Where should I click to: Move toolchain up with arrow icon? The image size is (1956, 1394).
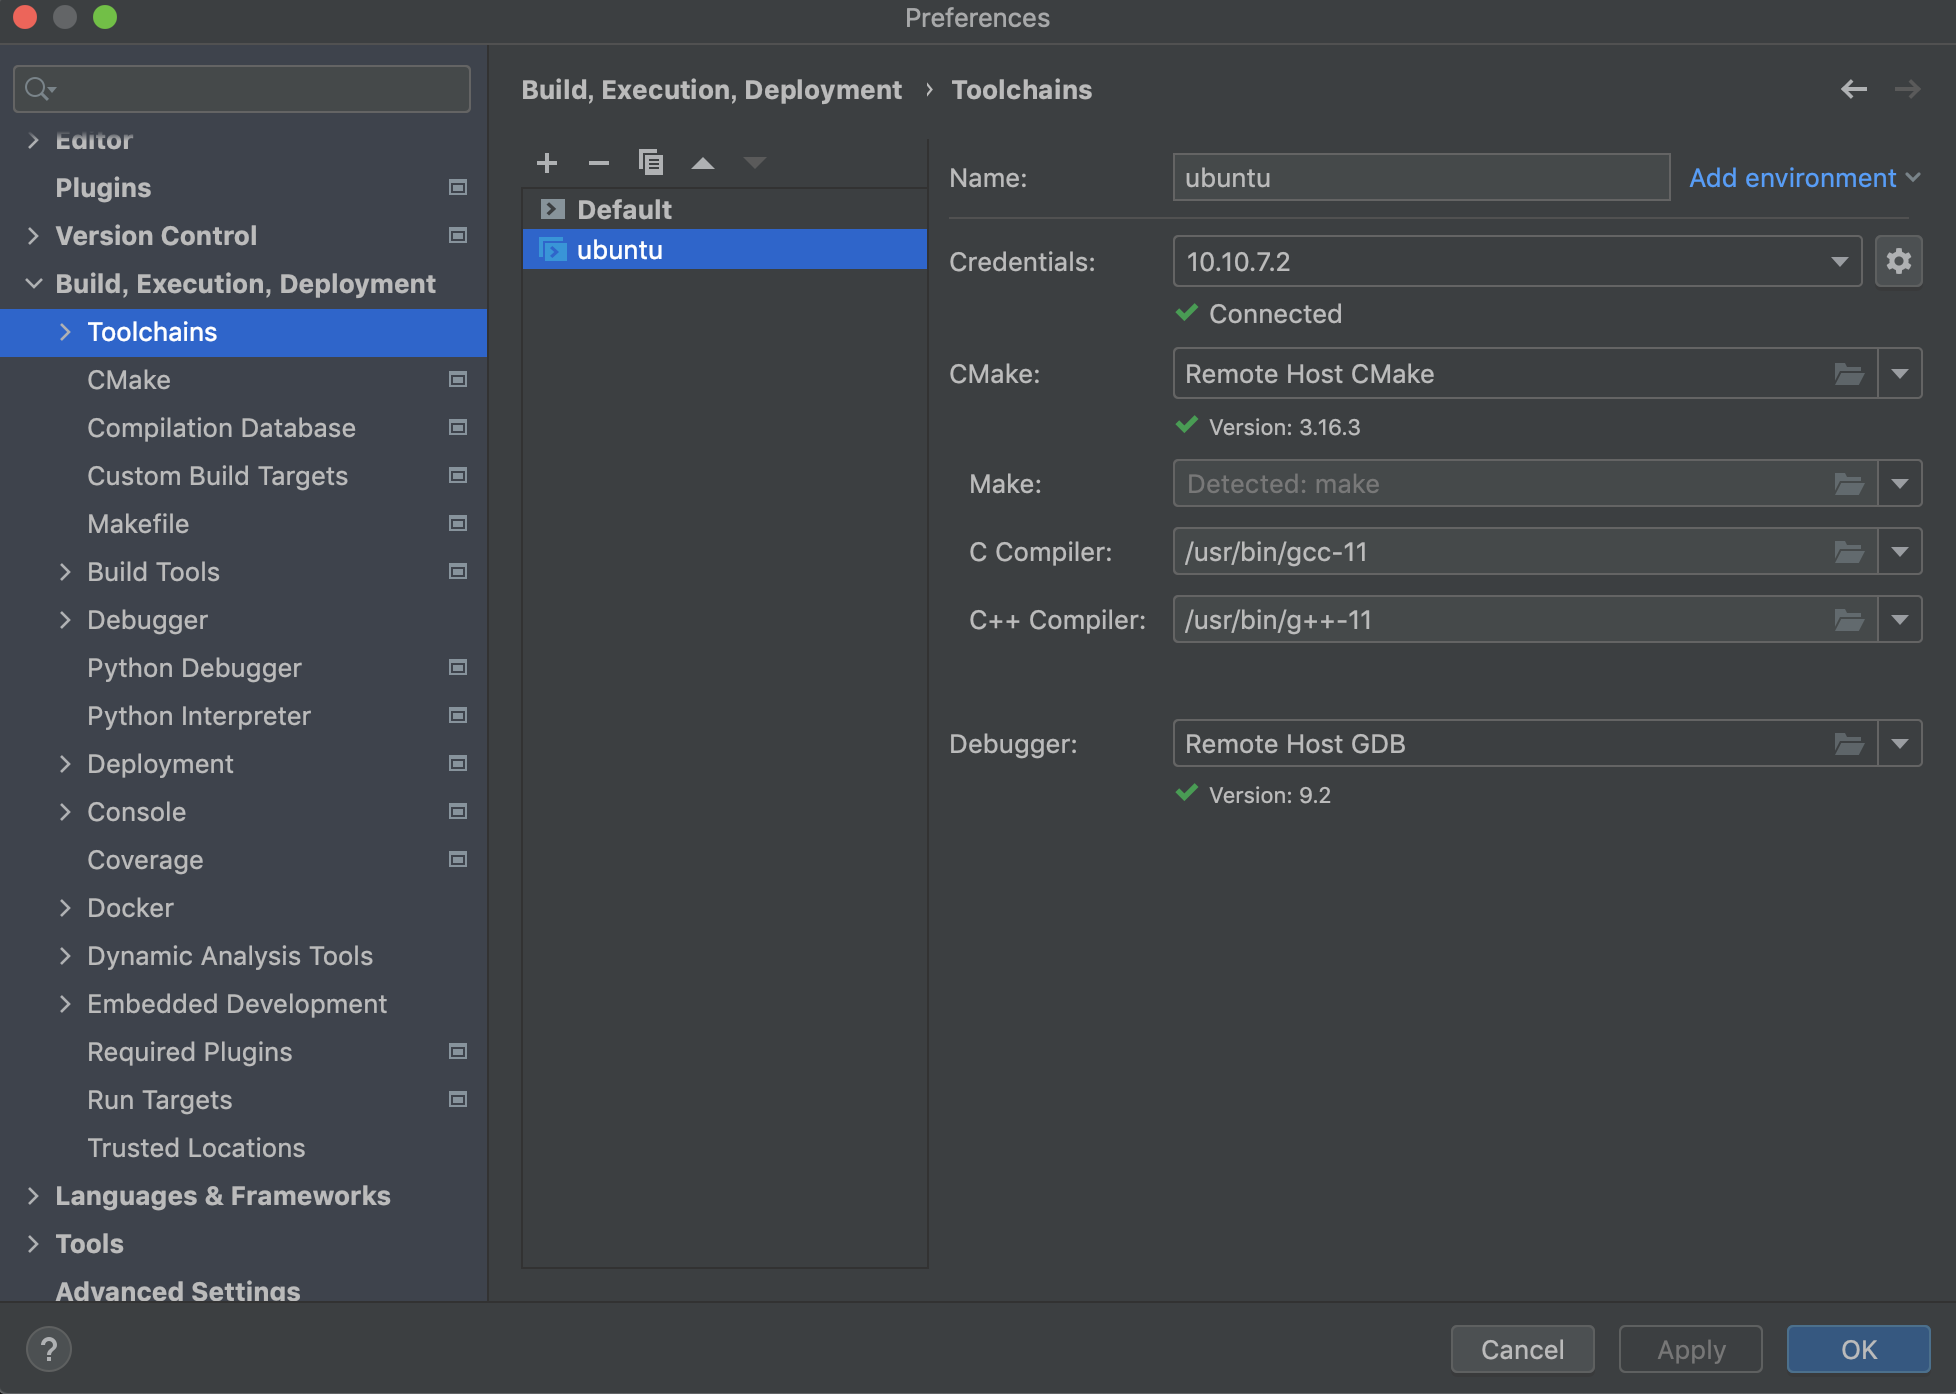click(703, 163)
